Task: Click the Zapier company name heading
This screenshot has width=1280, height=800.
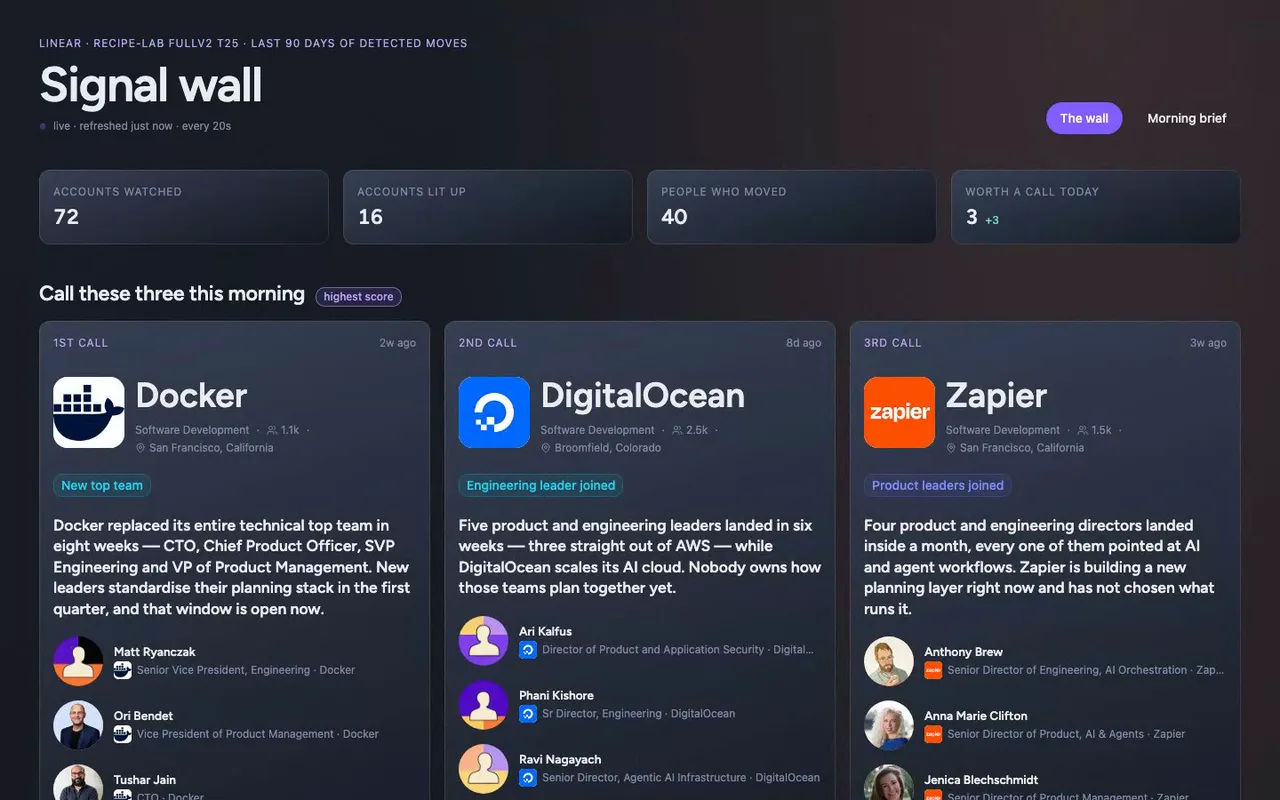Action: (997, 396)
